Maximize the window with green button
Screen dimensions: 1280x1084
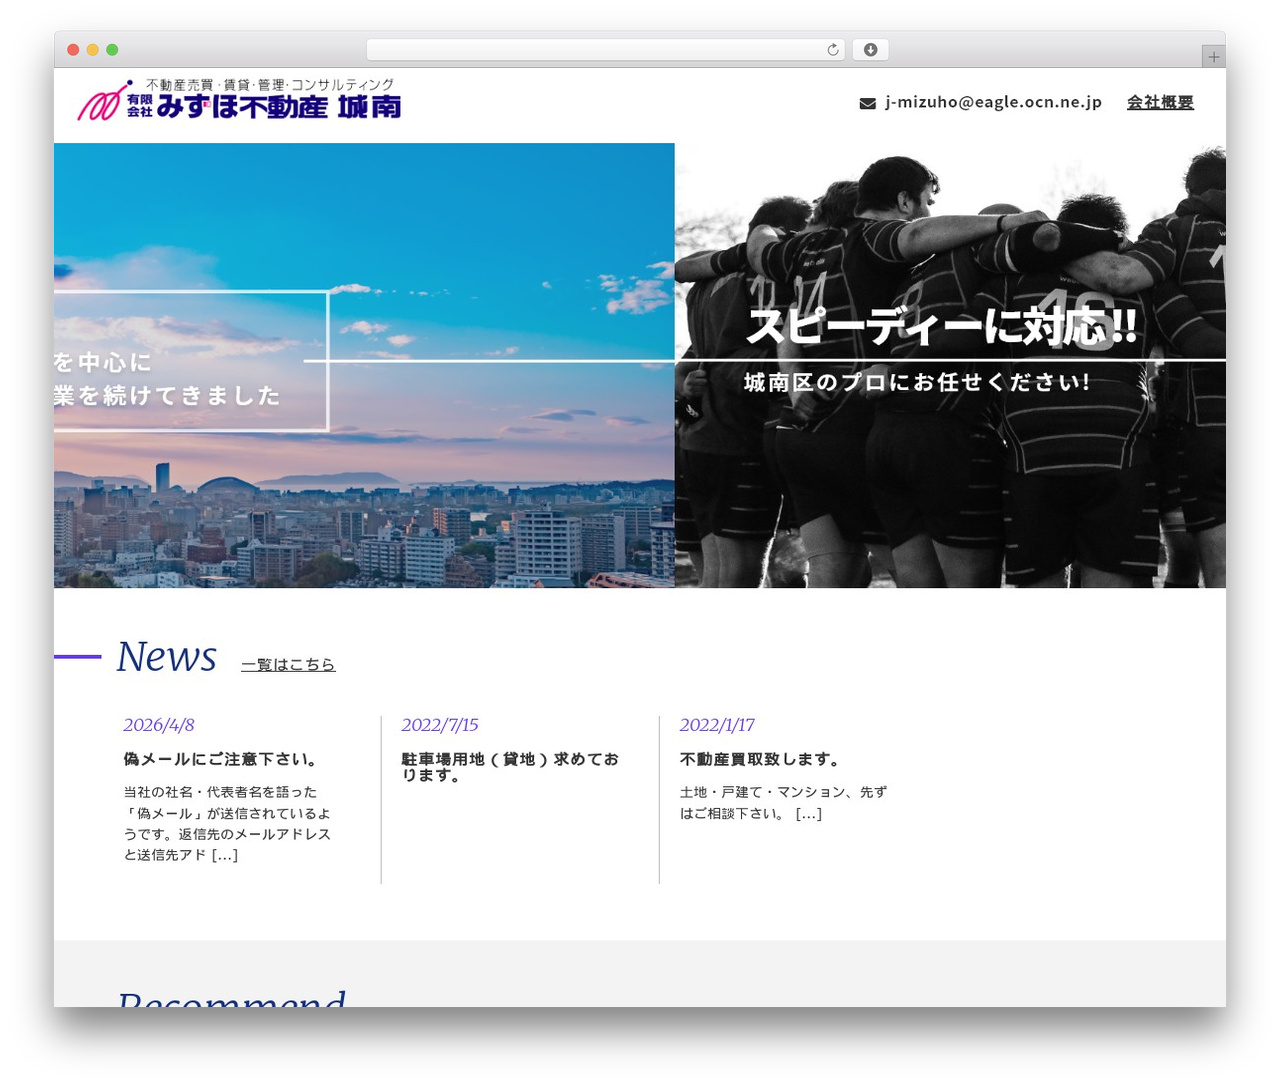pos(112,50)
